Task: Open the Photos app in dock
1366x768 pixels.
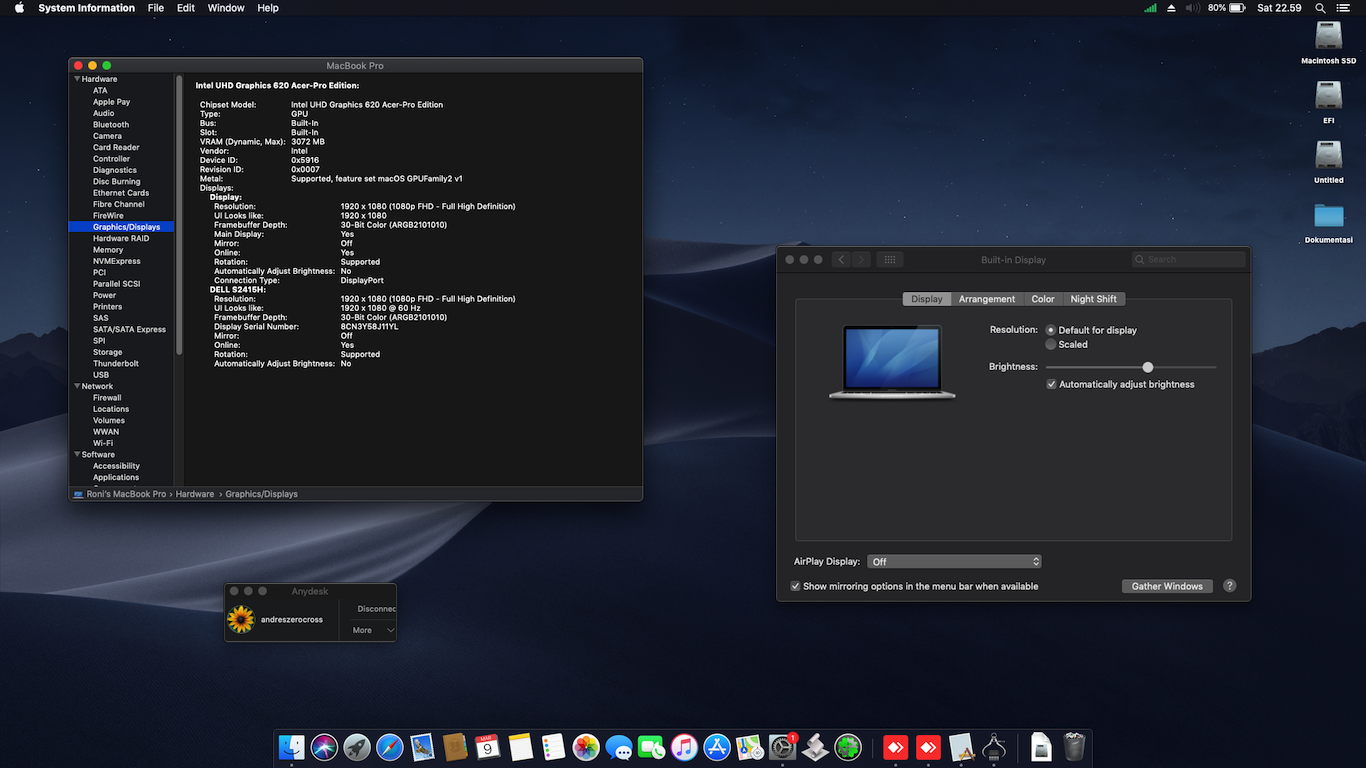Action: [586, 747]
